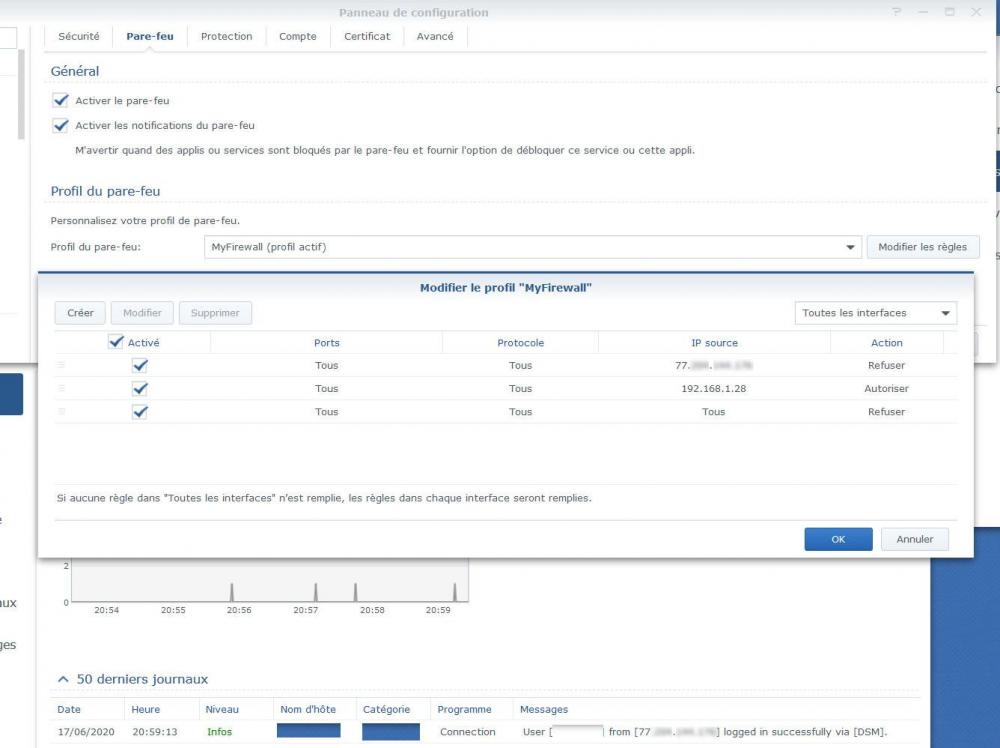Click drag handle of the first firewall rule
The height and width of the screenshot is (748, 1000).
[62, 365]
